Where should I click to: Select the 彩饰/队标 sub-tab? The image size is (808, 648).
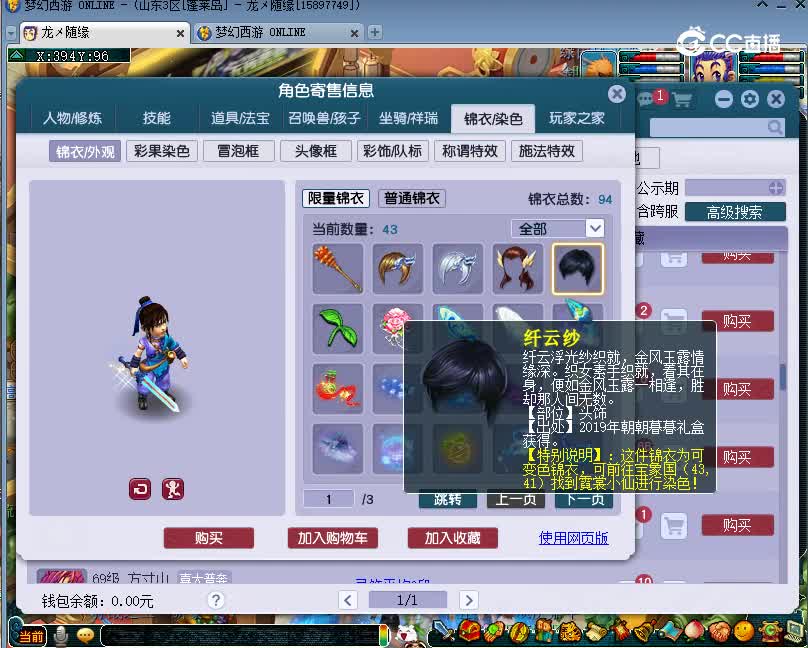393,151
